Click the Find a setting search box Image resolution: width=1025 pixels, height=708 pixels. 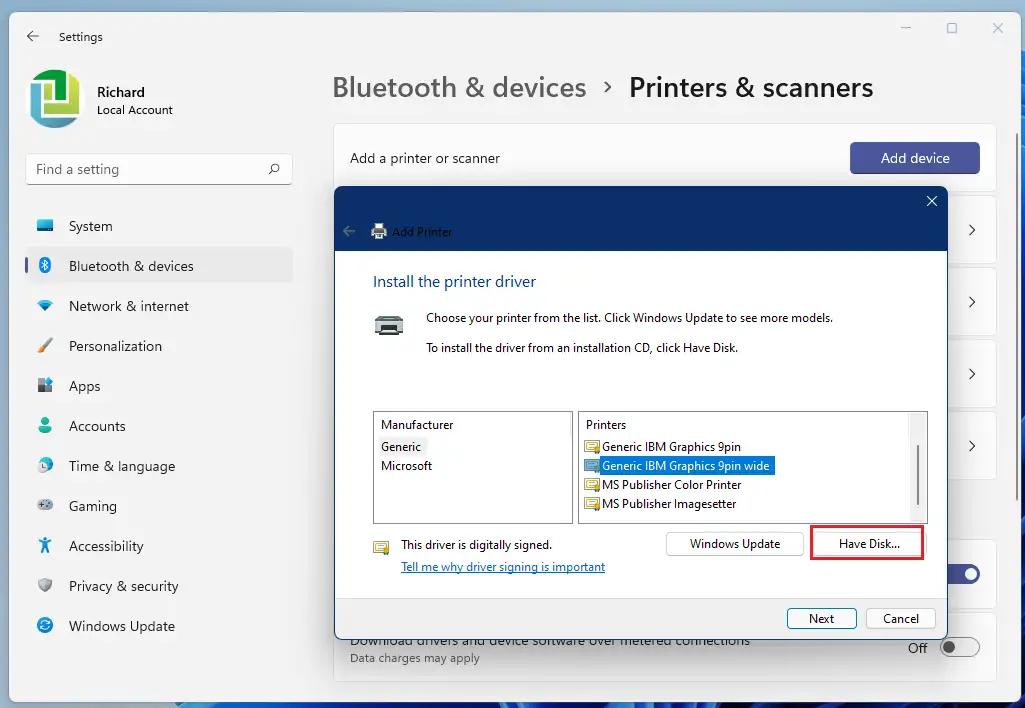159,169
